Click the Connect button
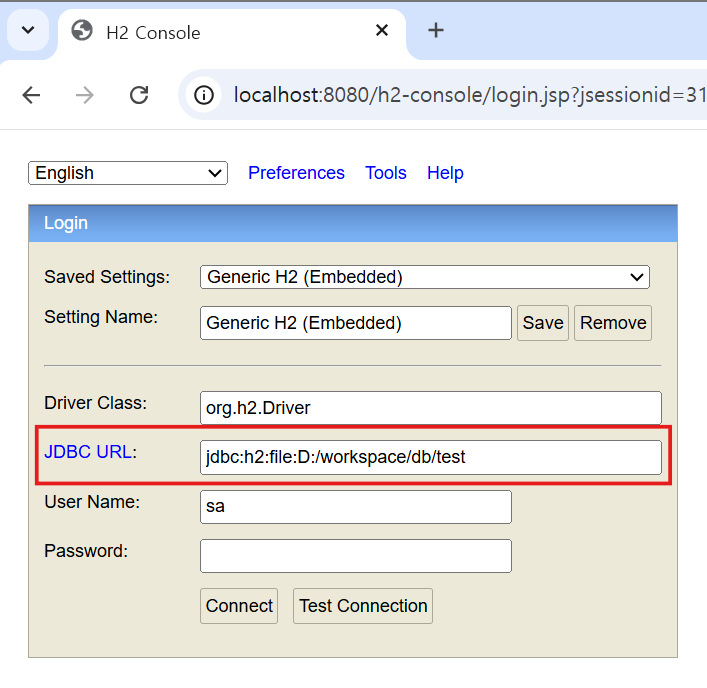707x688 pixels. [x=239, y=606]
